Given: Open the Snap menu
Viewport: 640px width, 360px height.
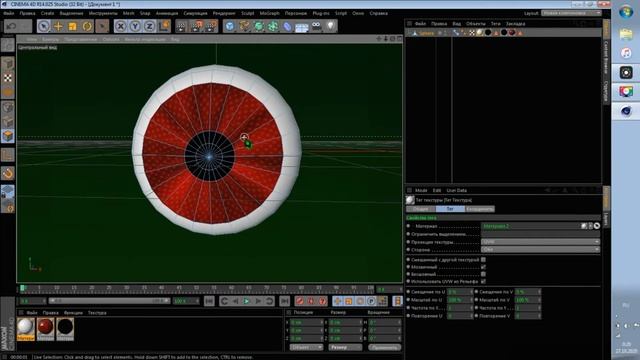Looking at the screenshot, I should point(145,13).
